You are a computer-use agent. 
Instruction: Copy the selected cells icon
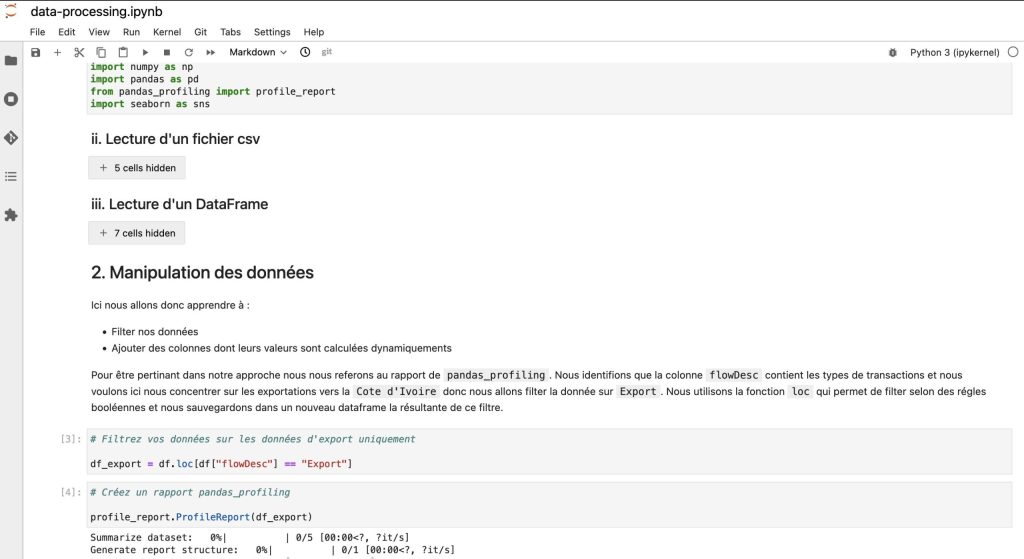[x=101, y=52]
